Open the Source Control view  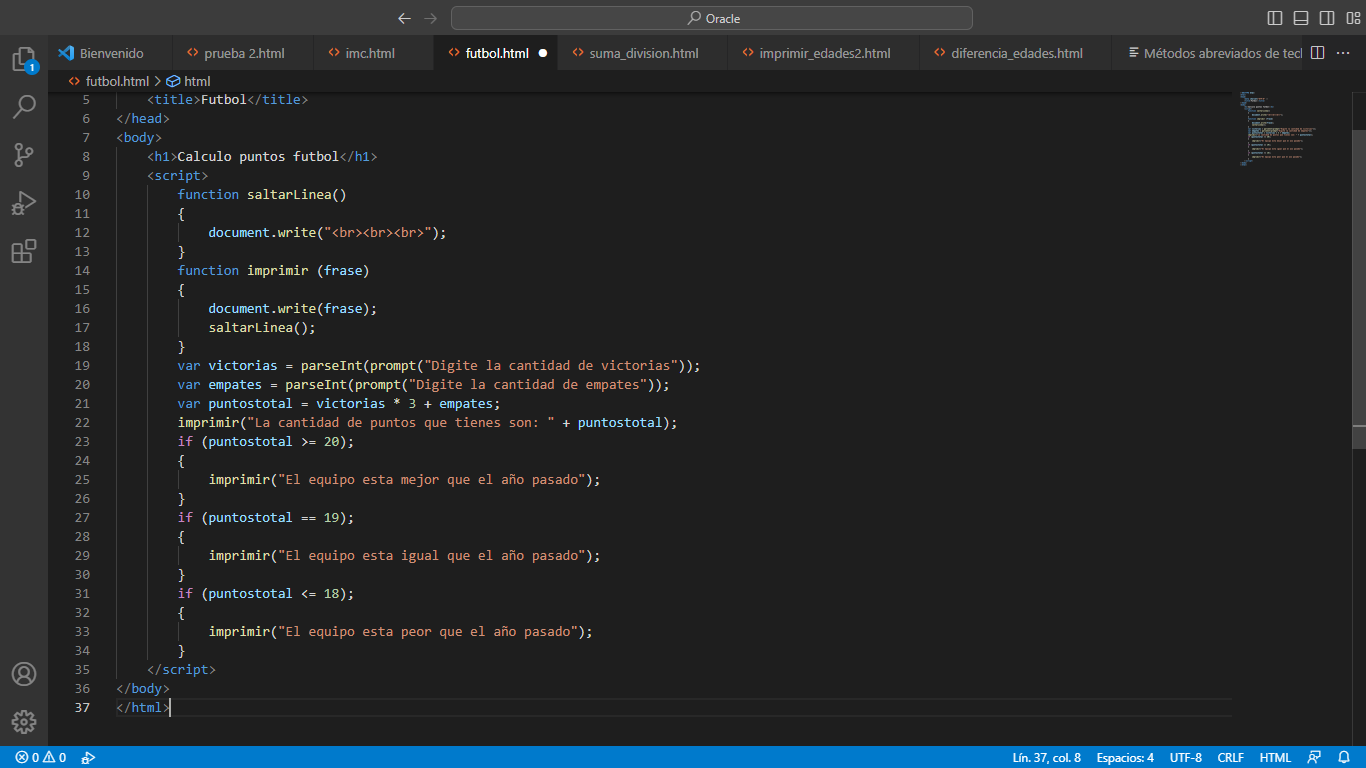pyautogui.click(x=24, y=154)
